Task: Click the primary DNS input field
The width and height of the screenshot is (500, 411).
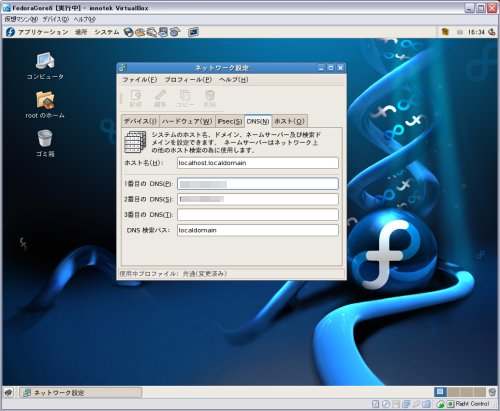Action: pos(258,184)
